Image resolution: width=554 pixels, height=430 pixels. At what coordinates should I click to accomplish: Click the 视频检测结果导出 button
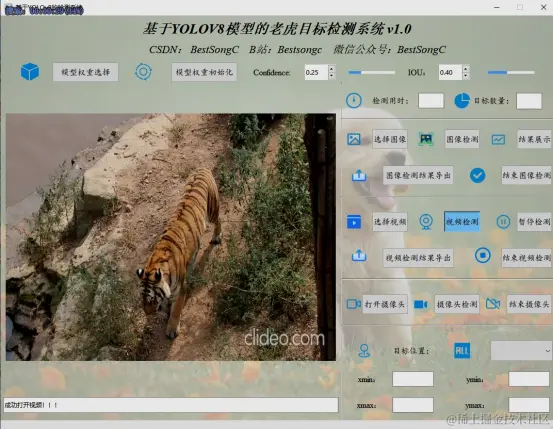point(418,258)
